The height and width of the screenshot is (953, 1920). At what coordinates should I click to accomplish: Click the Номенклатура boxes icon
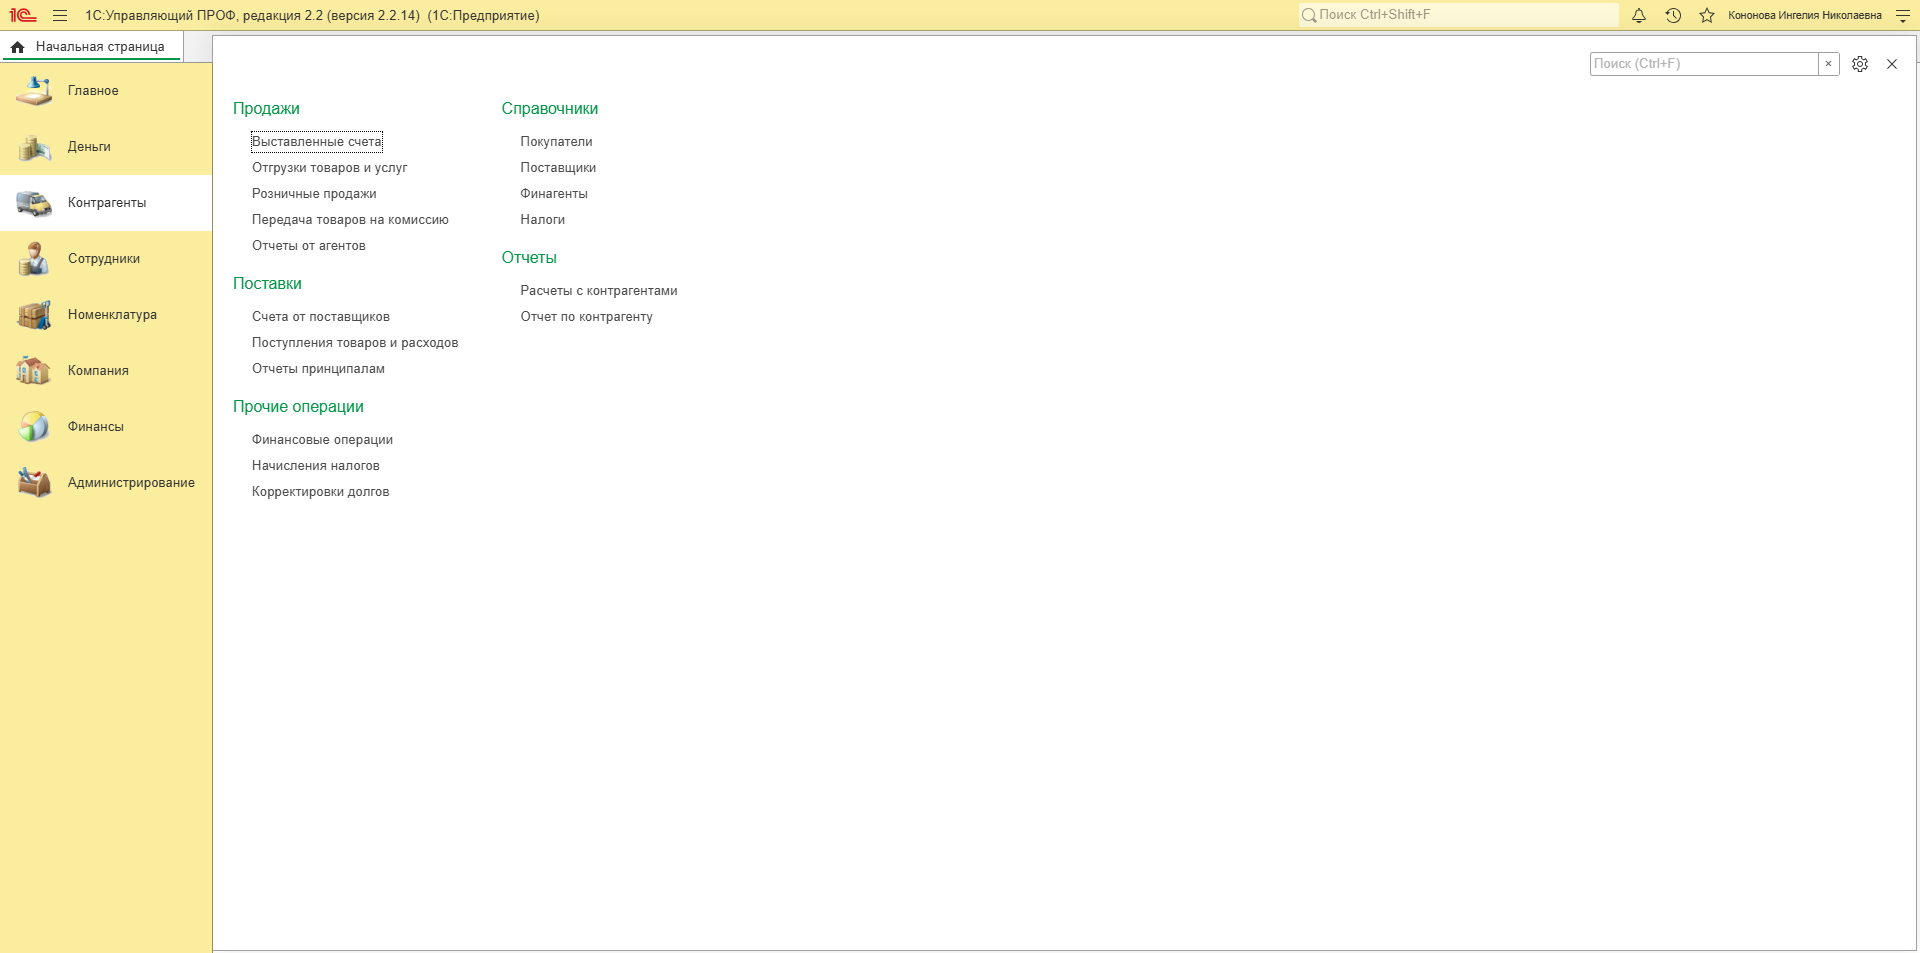pos(34,315)
